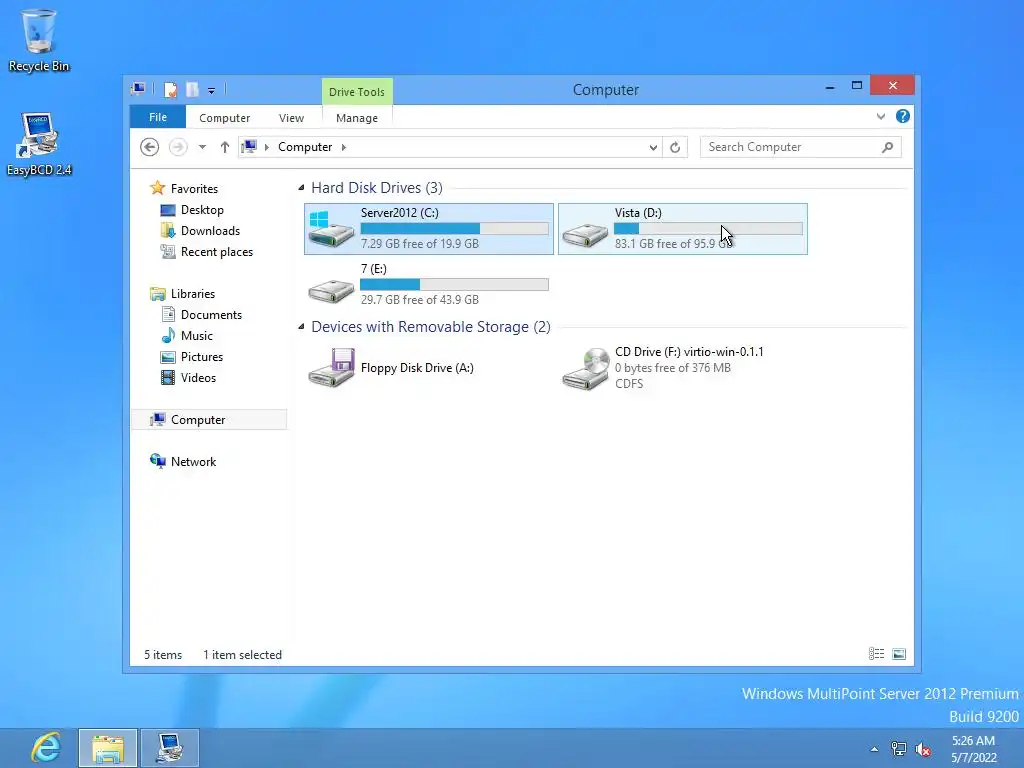Image resolution: width=1024 pixels, height=768 pixels.
Task: Click '7.29 GB free of 19.9 GB' text
Action: 420,244
